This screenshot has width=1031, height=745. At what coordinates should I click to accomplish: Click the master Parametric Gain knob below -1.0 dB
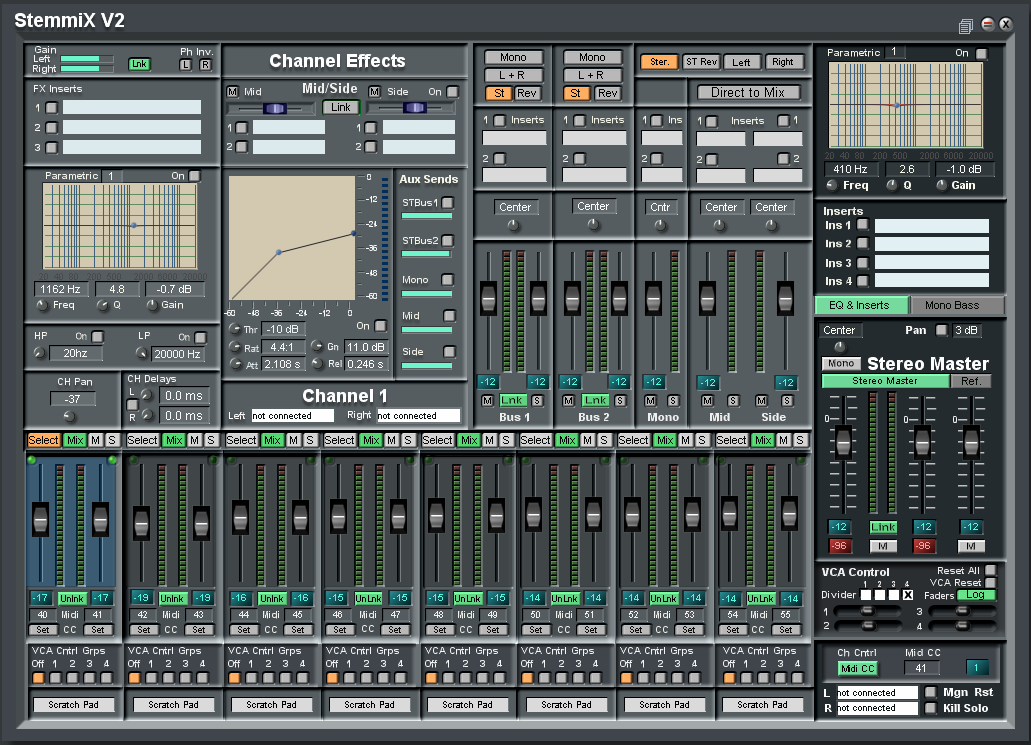[x=942, y=185]
